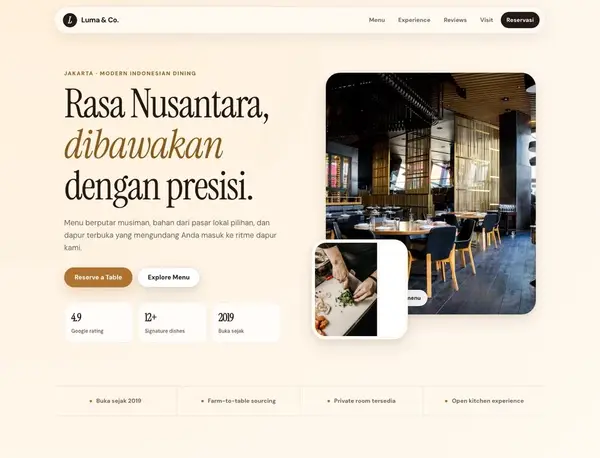Click the 4.9 Google rating card
600x458 pixels.
(99, 323)
